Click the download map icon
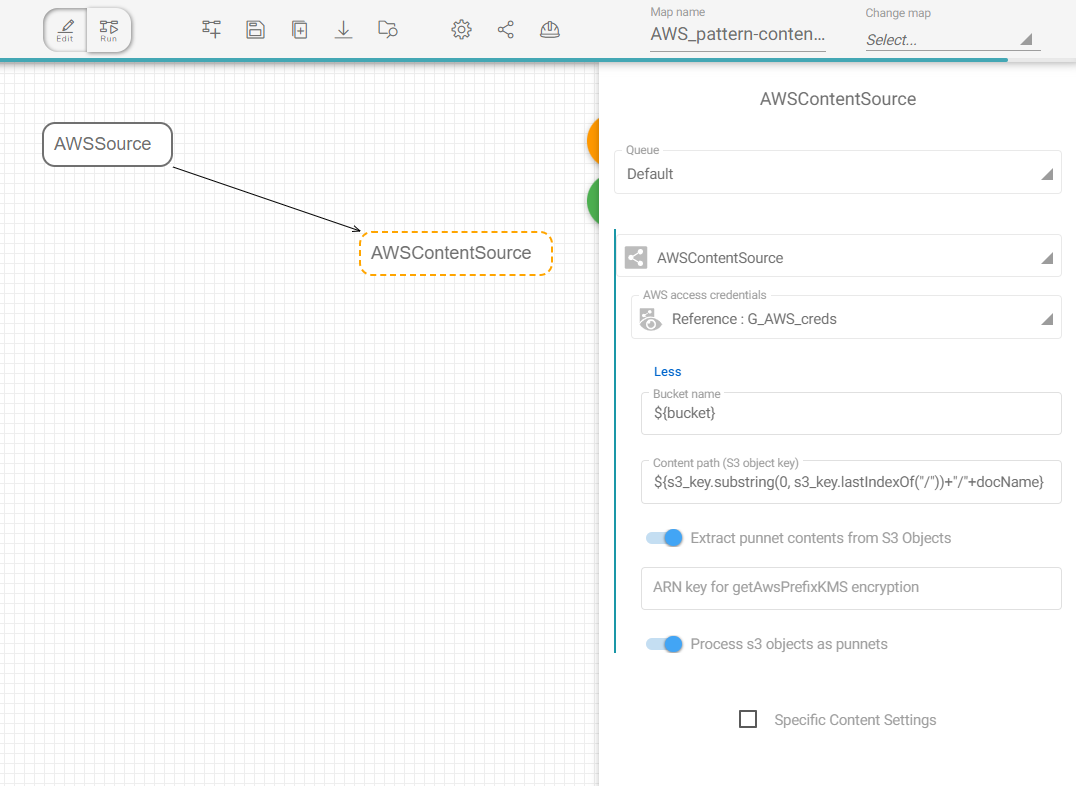The image size is (1076, 786). pos(343,30)
